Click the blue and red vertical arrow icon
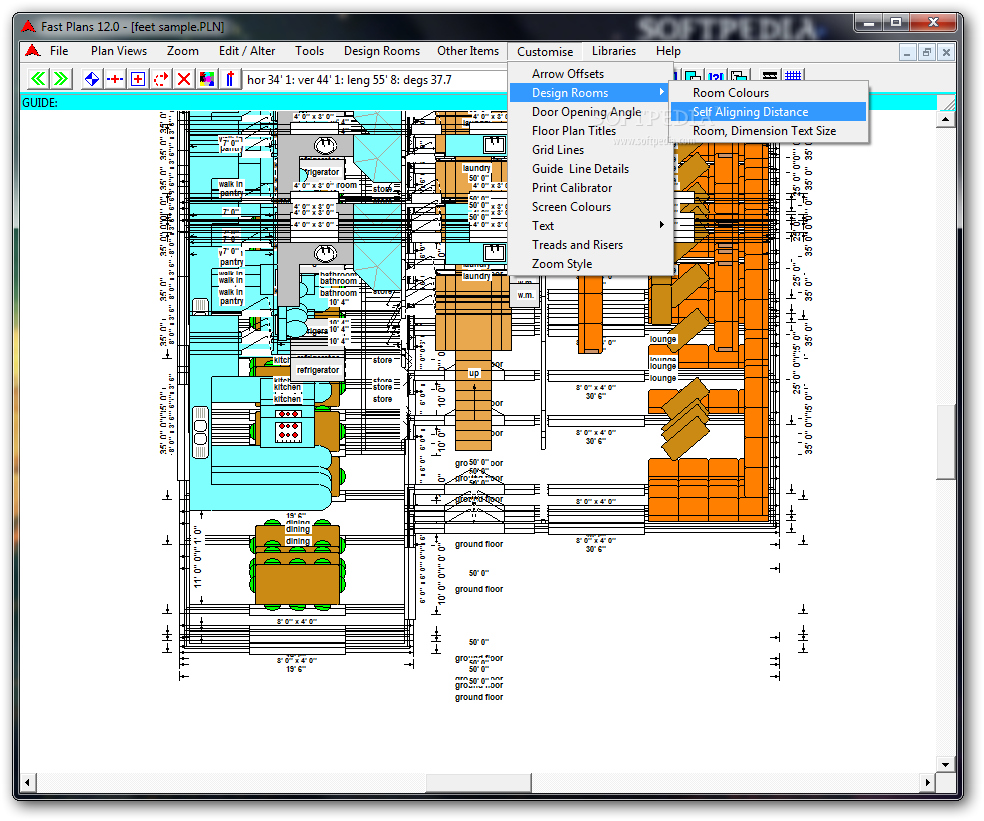Screen dimensions: 984x821 pos(230,79)
